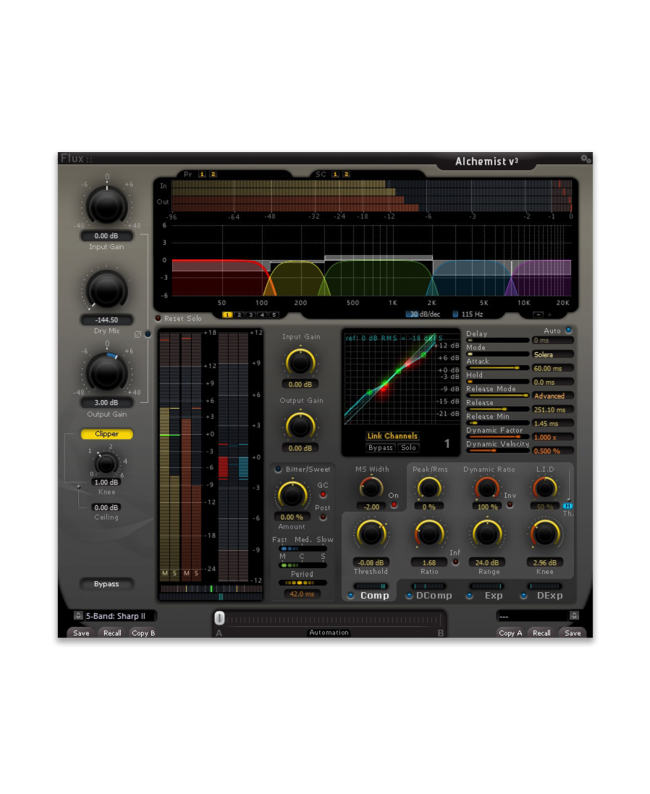Toggle the blue LED next to phase invert
The width and height of the screenshot is (650, 794).
pos(148,334)
